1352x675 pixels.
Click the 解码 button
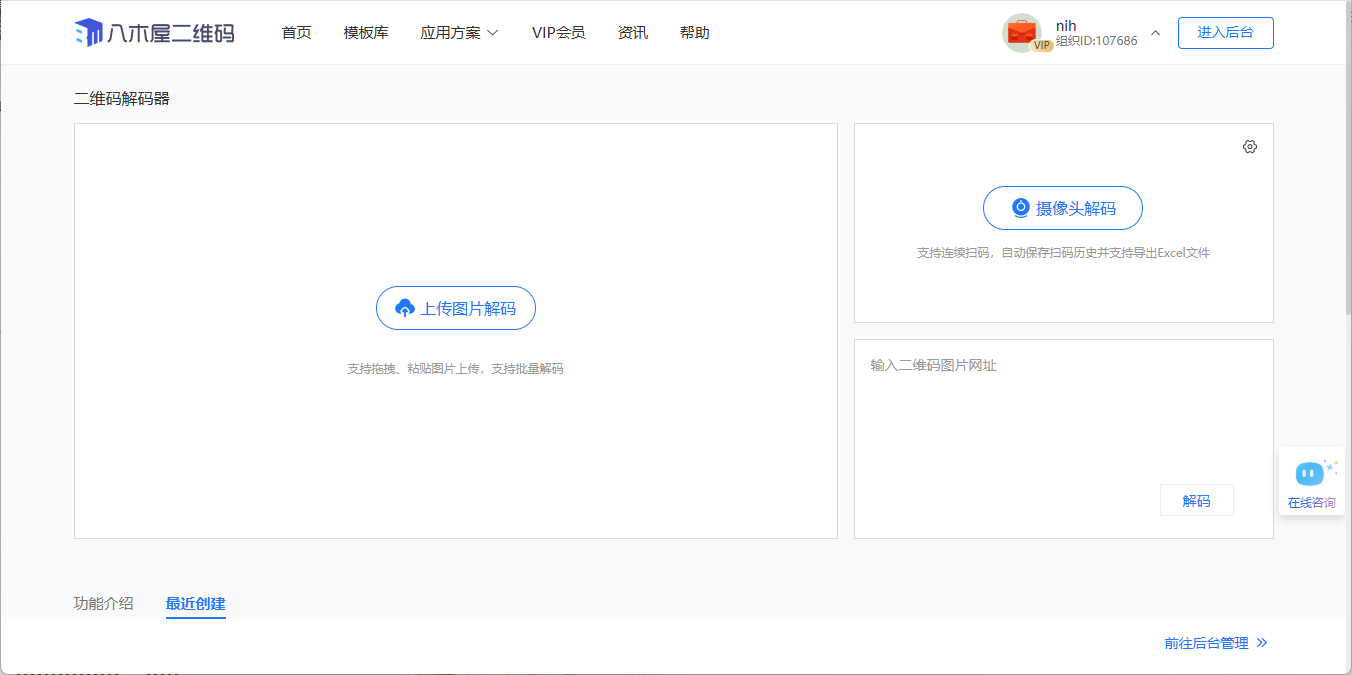pos(1196,500)
